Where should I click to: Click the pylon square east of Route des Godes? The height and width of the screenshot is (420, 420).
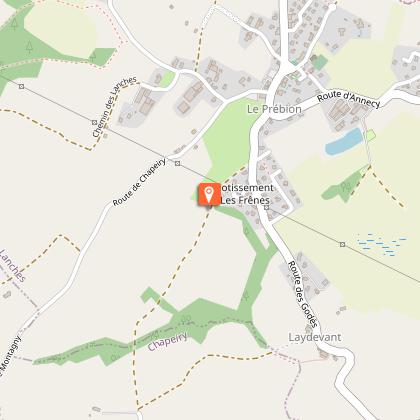pos(342,245)
